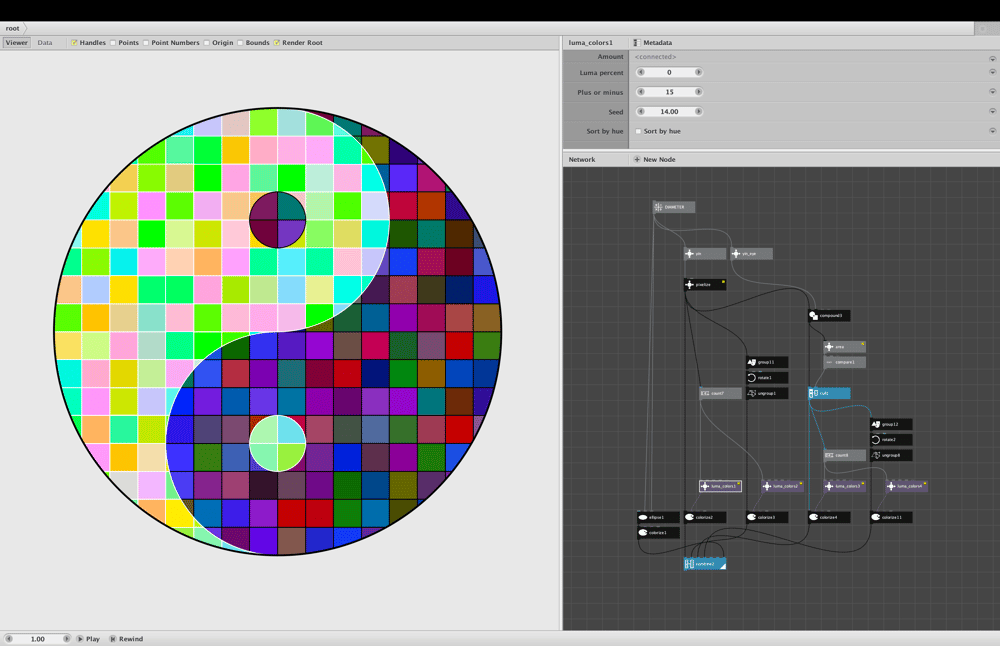Image resolution: width=1000 pixels, height=646 pixels.
Task: Select the group12 node
Action: pyautogui.click(x=891, y=424)
